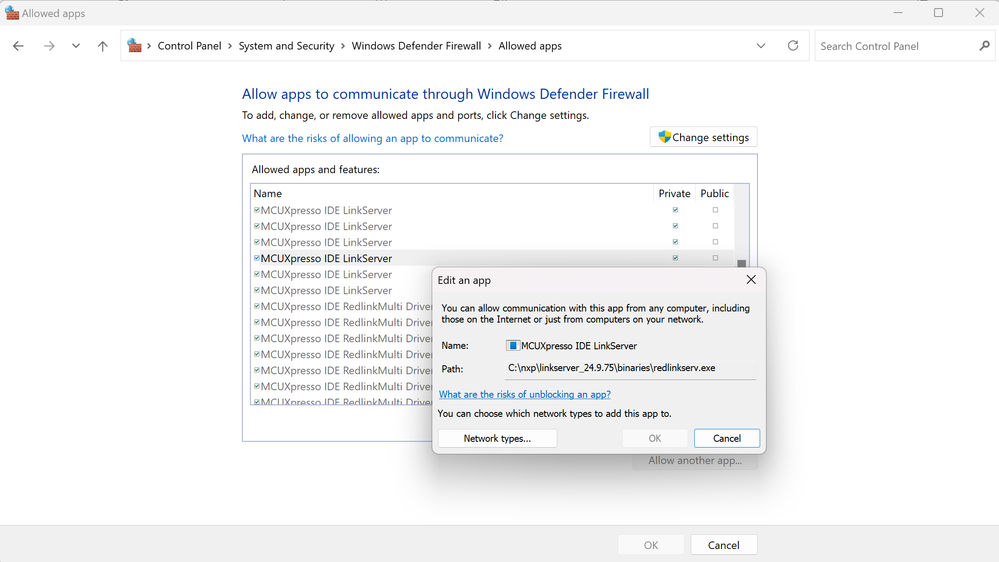Open the recent locations dropdown arrow
Image resolution: width=999 pixels, height=562 pixels.
76,46
